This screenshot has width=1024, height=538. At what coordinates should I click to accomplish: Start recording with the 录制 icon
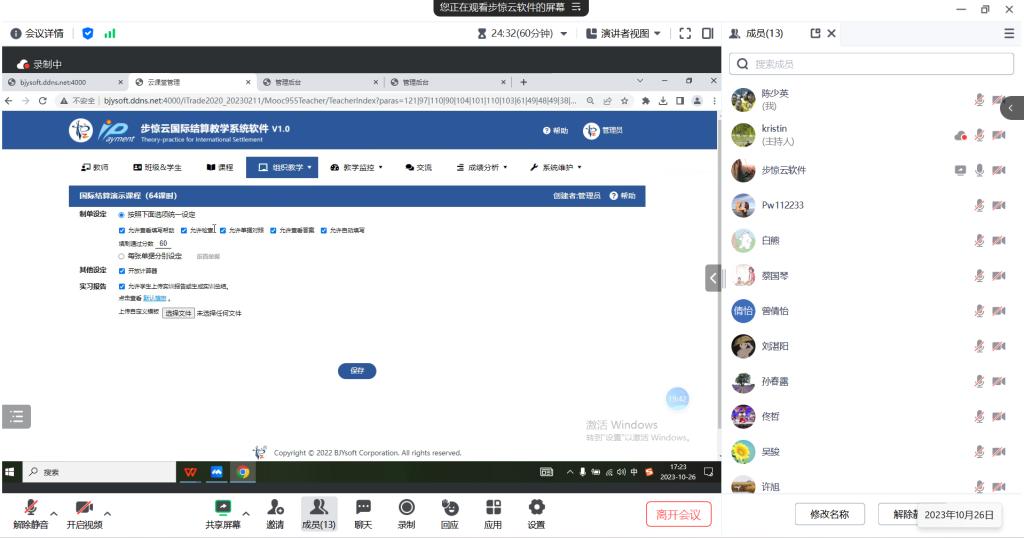click(406, 508)
